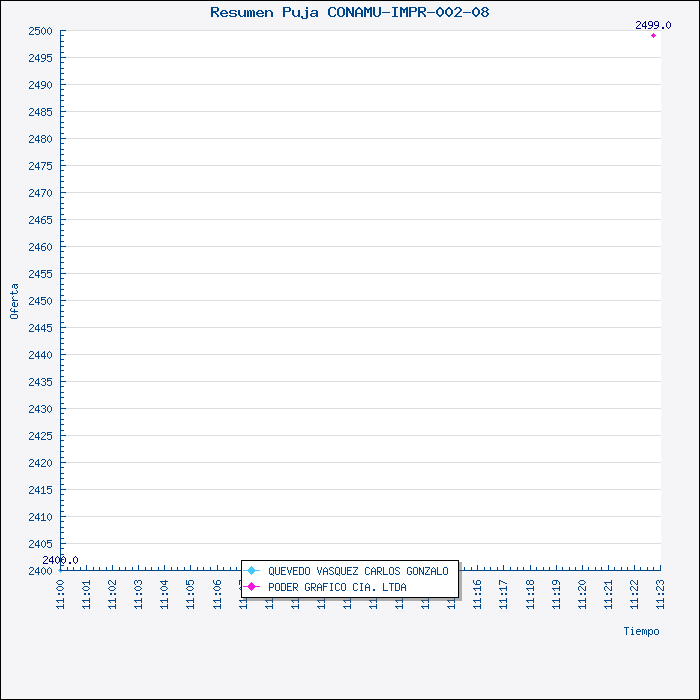Click the 2425 label on the Oferta axis
This screenshot has width=700, height=700.
pyautogui.click(x=40, y=436)
